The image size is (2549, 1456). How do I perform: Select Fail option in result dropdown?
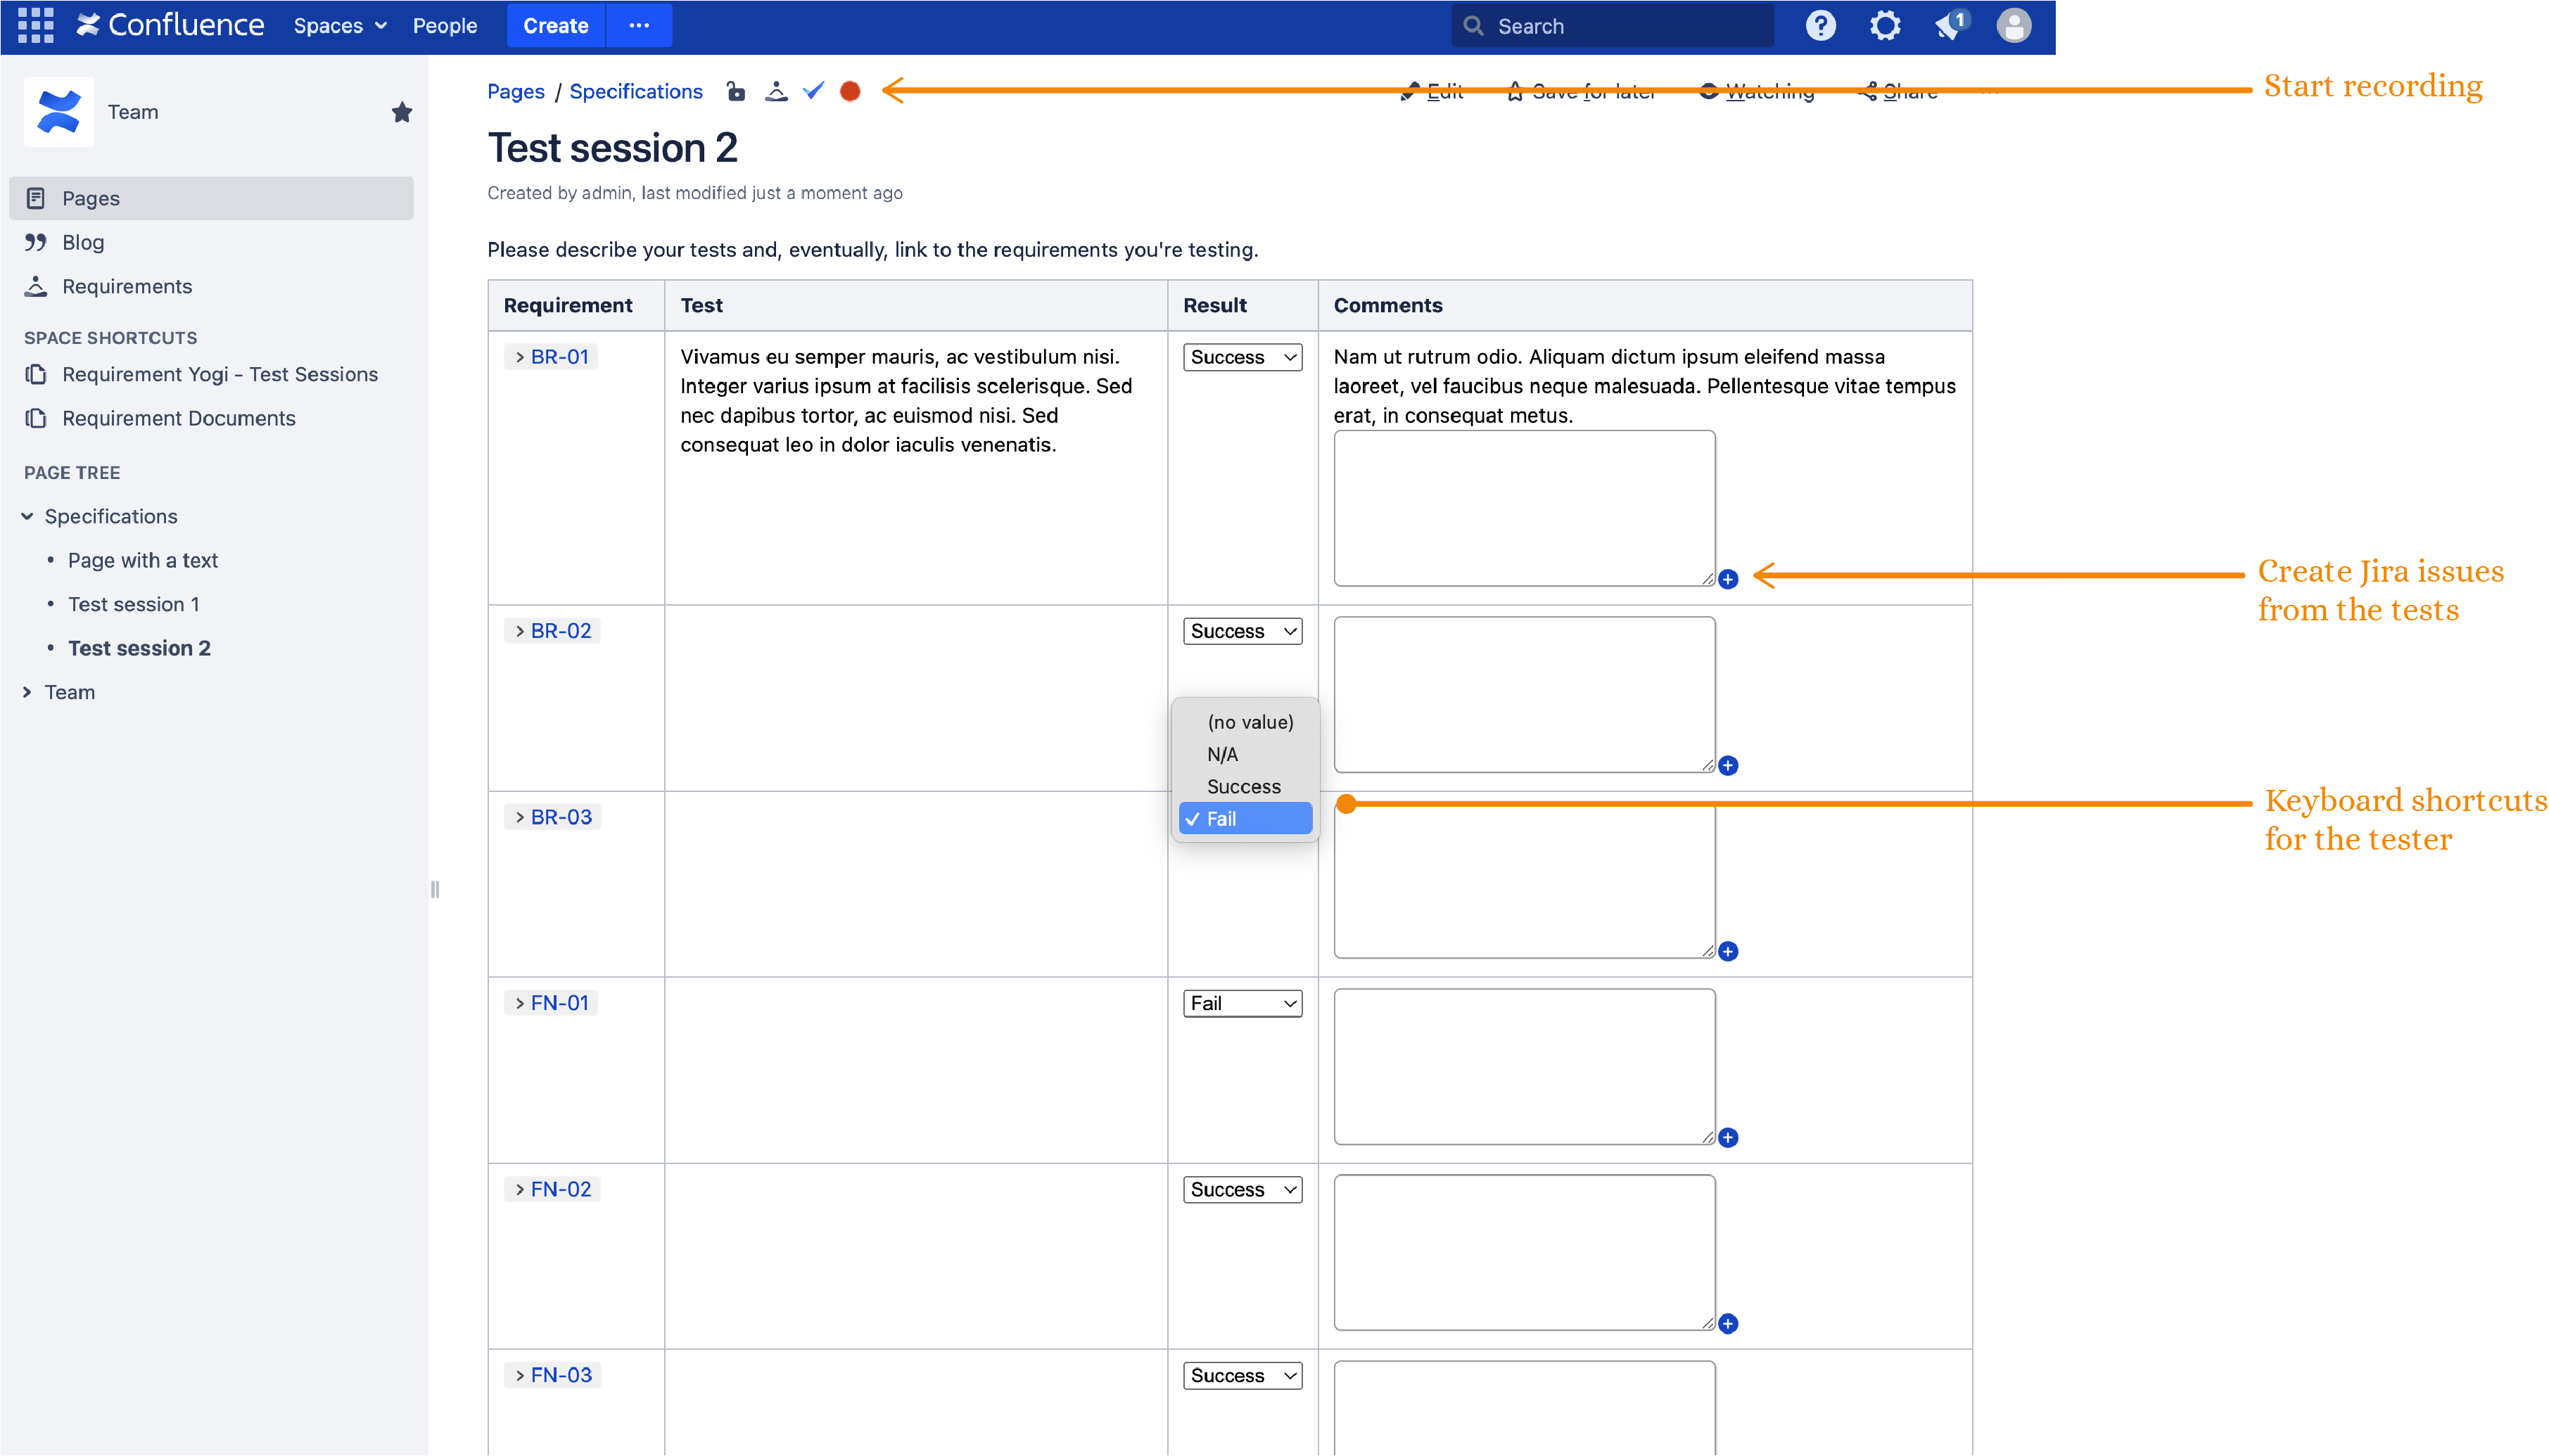pyautogui.click(x=1244, y=818)
